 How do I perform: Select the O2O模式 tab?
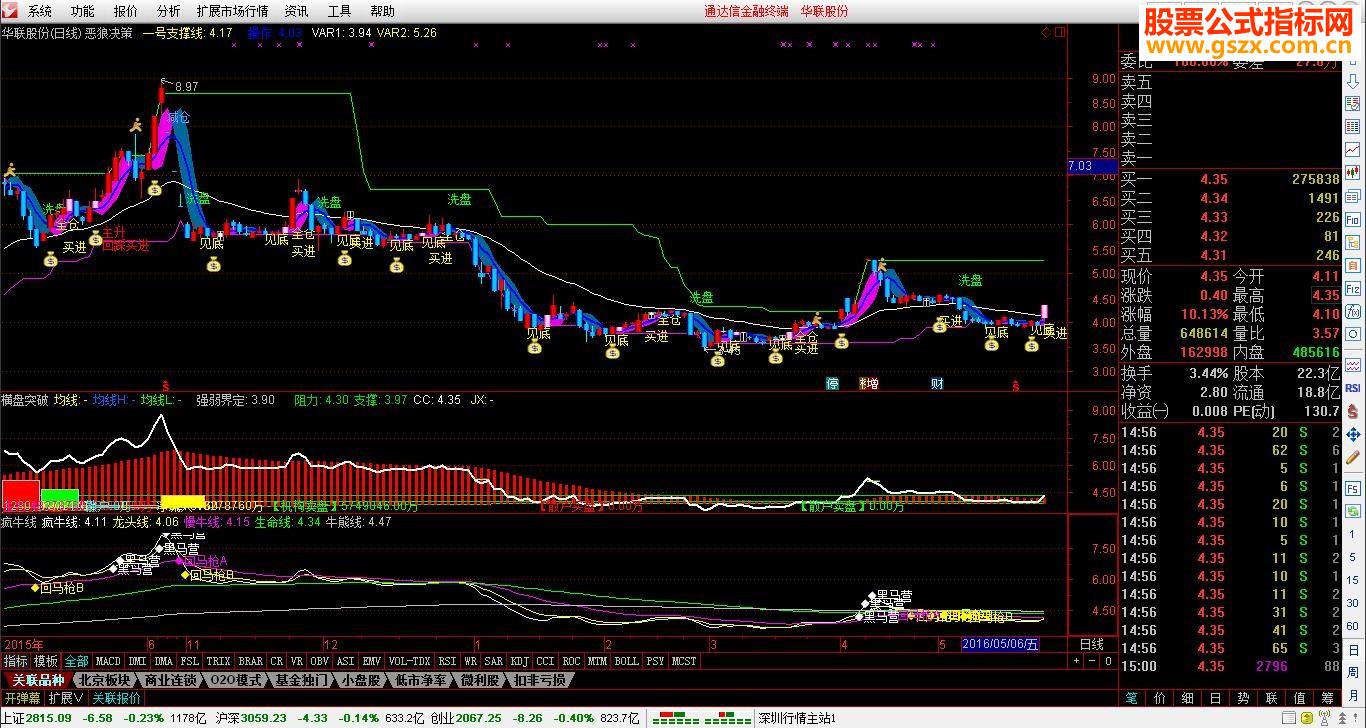tap(238, 680)
